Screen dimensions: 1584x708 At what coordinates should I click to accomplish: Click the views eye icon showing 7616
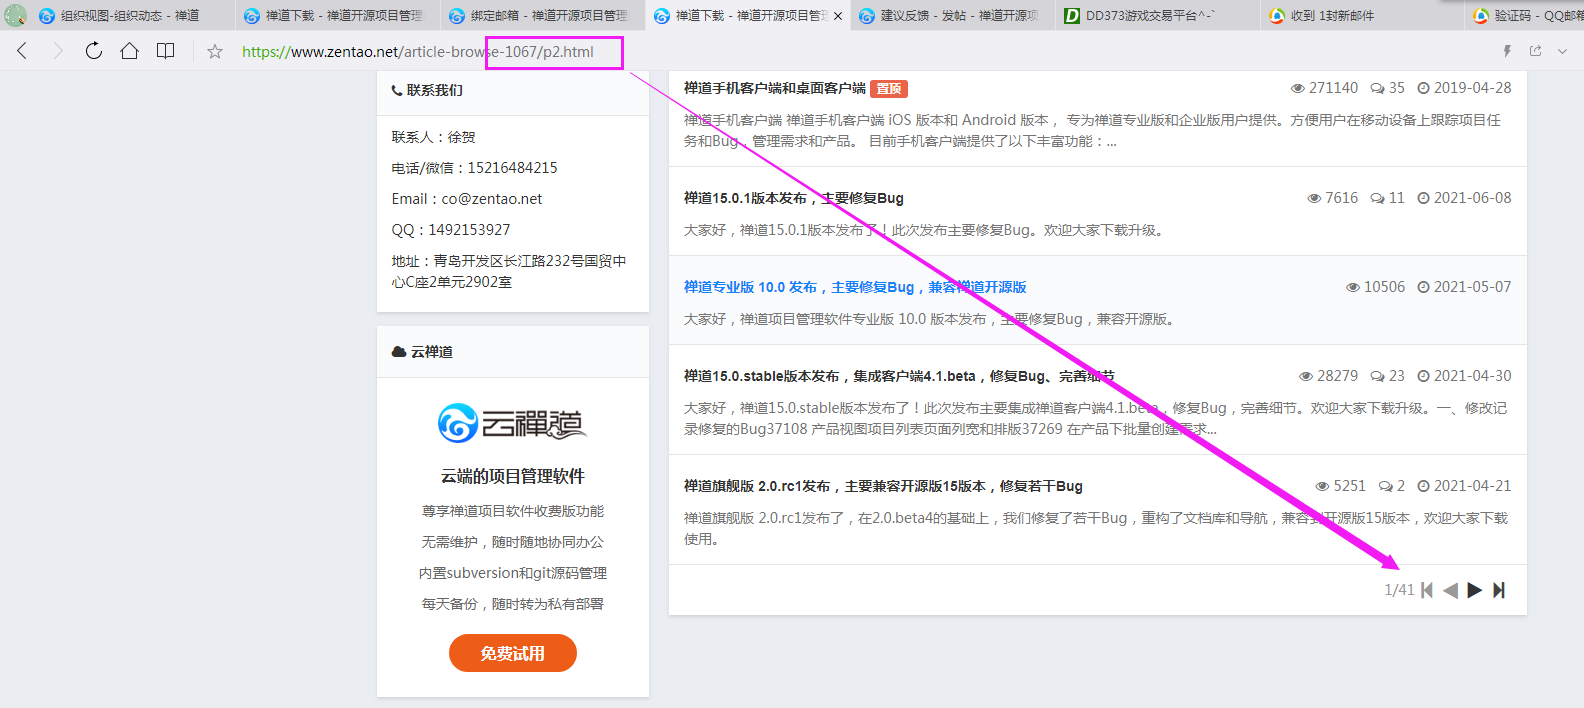[1314, 198]
